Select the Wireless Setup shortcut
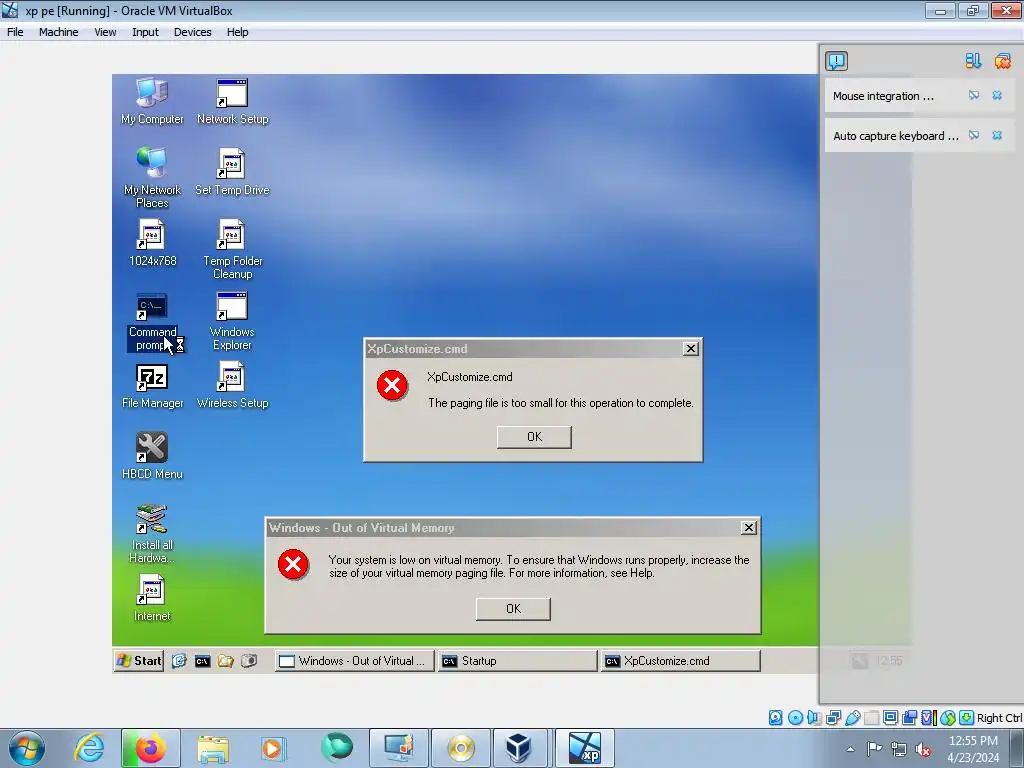Screen dimensions: 1024x768 click(x=232, y=385)
